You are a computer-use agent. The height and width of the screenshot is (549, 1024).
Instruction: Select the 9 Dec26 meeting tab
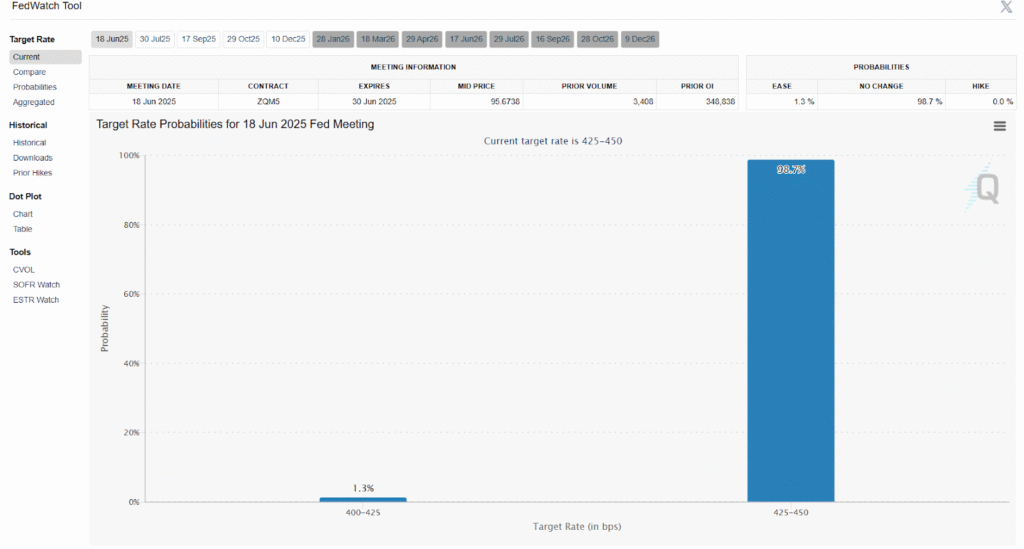pyautogui.click(x=639, y=39)
